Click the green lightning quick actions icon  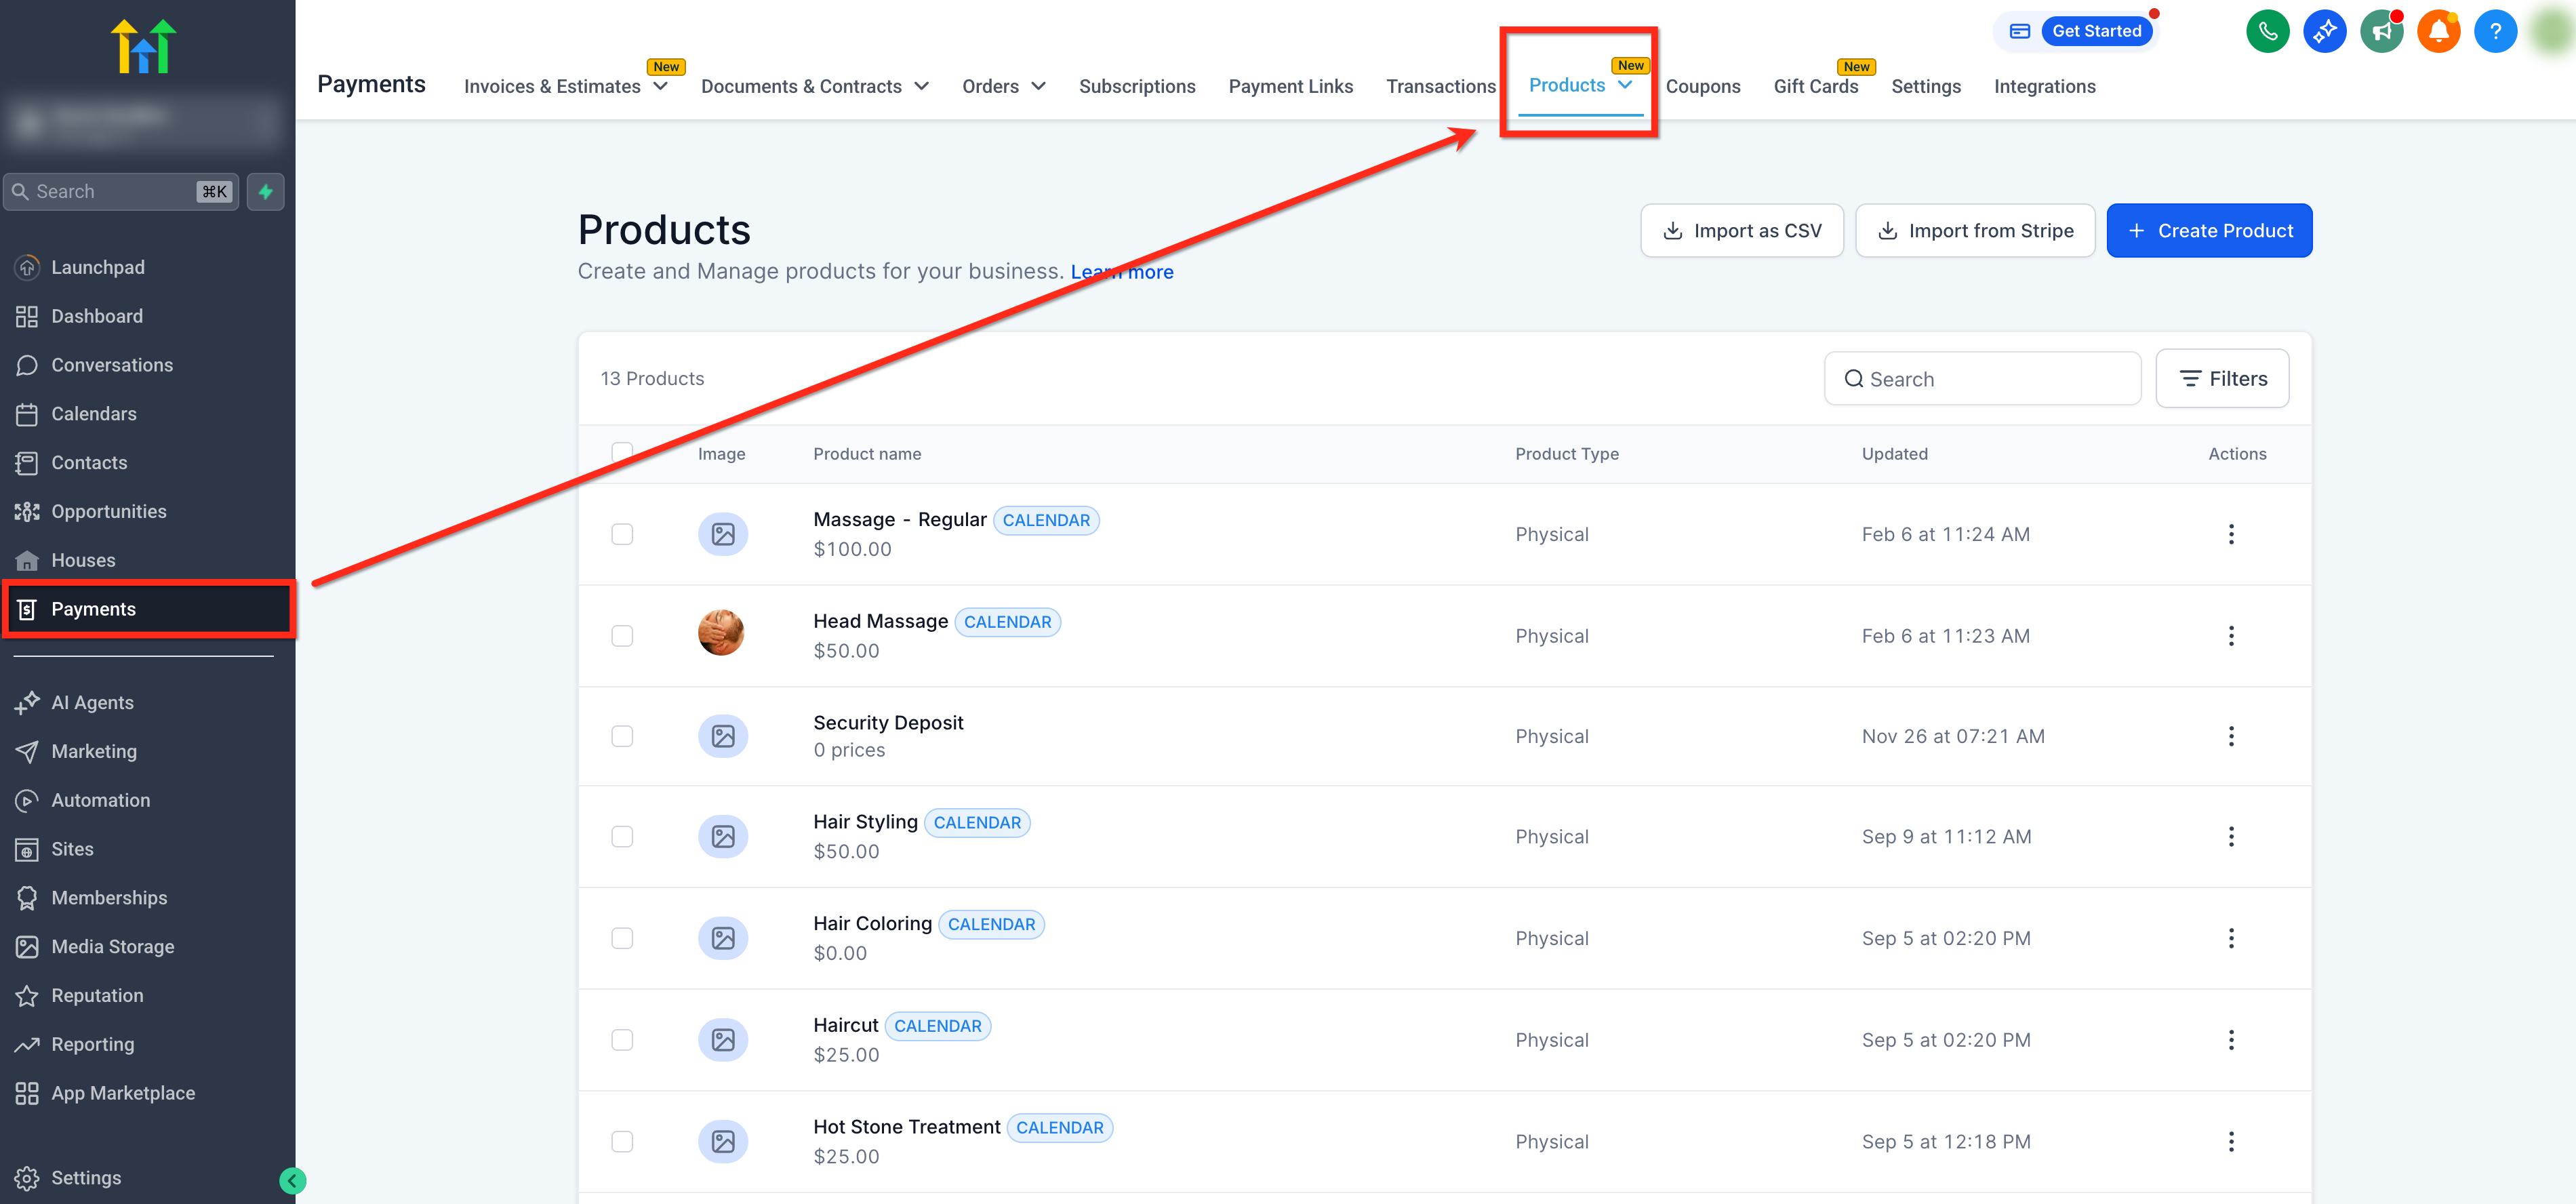click(265, 191)
